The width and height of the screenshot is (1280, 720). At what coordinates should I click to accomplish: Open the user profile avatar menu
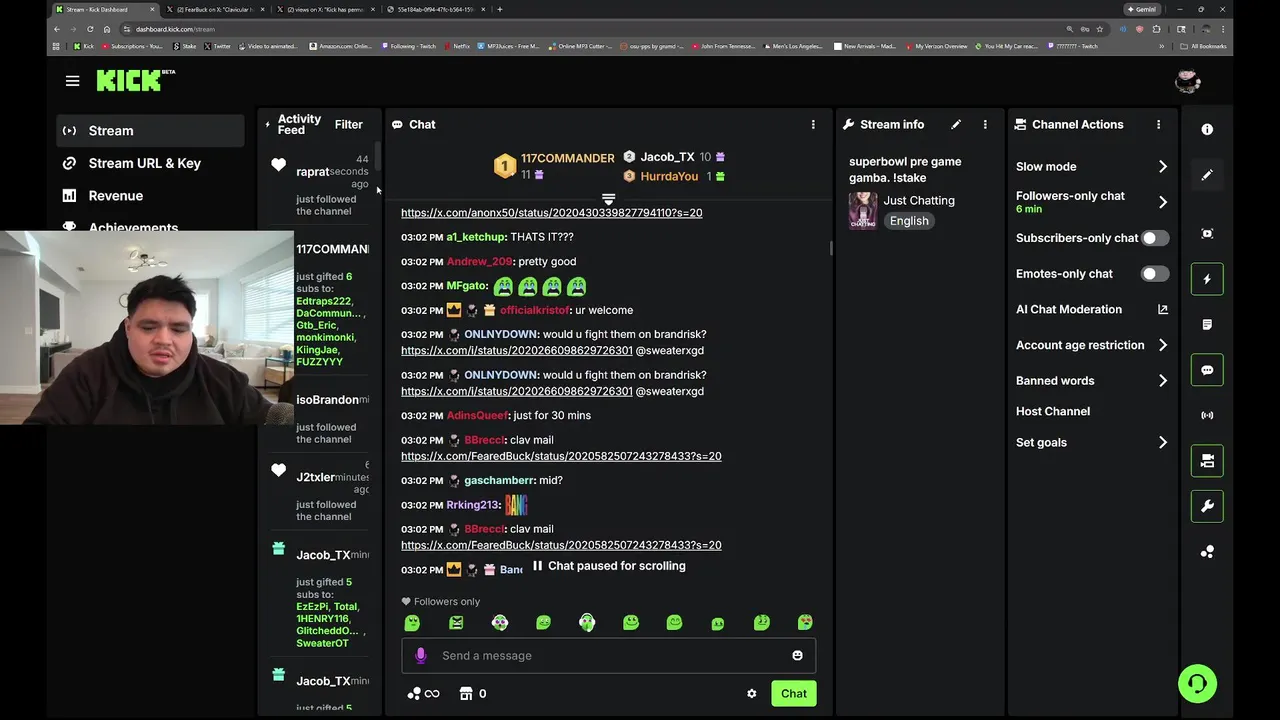point(1188,81)
